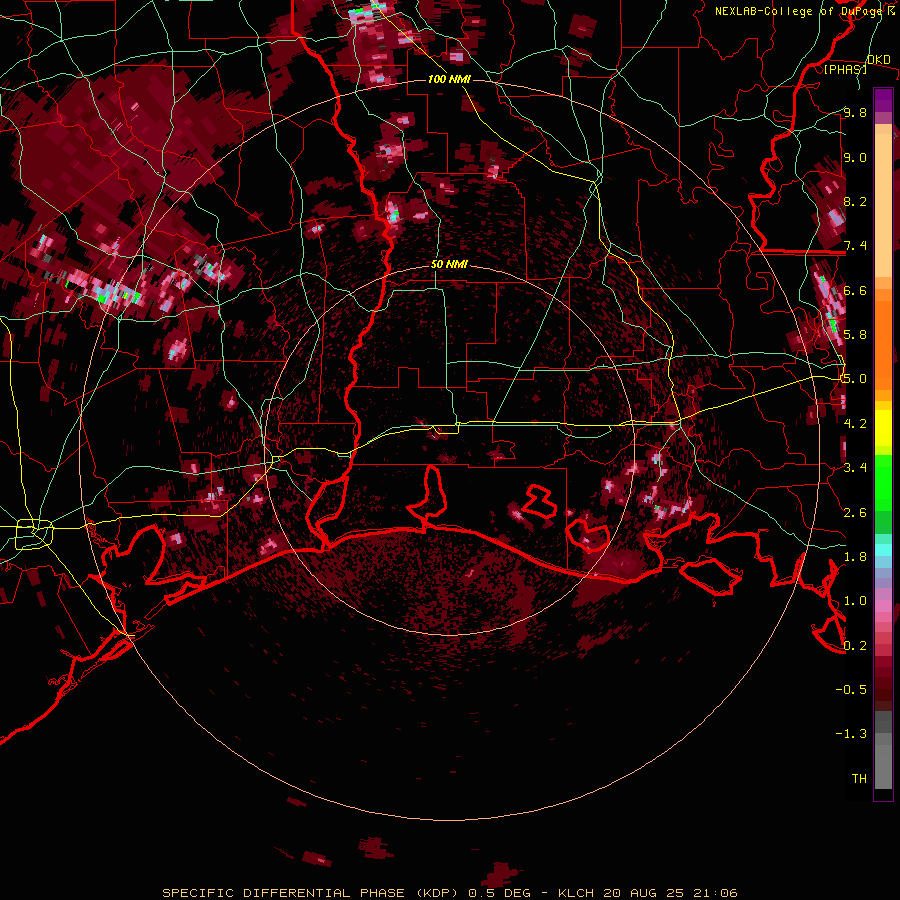Click the TH label on the scale
This screenshot has height=900, width=900.
[x=859, y=779]
